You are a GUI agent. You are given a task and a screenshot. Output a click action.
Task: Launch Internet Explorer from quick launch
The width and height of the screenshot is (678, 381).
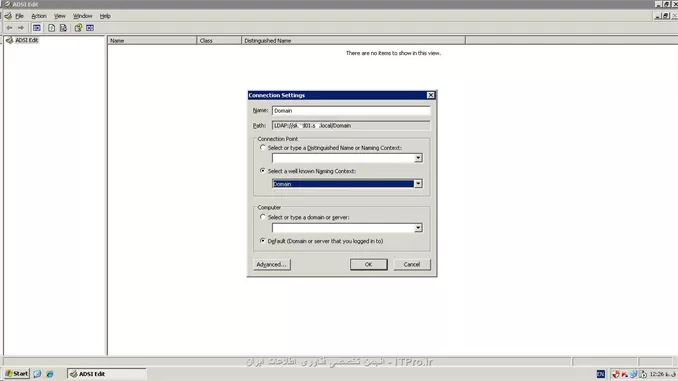point(50,374)
